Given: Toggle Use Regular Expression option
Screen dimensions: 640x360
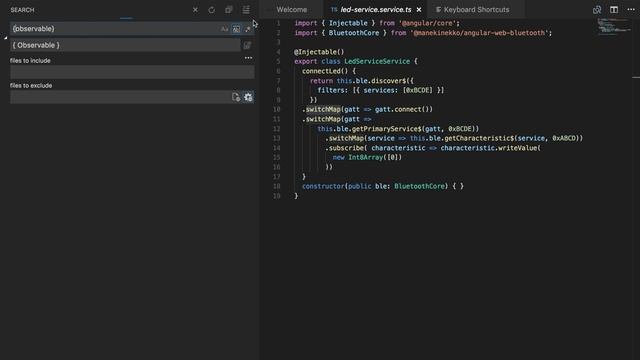Looking at the screenshot, I should coord(248,29).
